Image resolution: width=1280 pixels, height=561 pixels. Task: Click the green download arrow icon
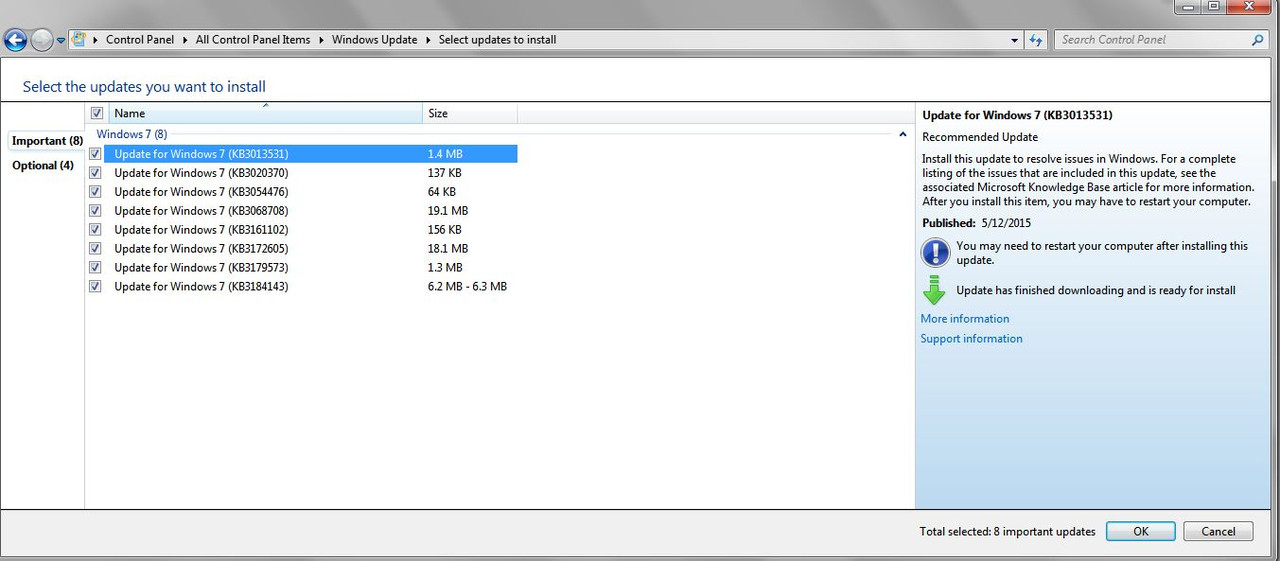point(934,290)
